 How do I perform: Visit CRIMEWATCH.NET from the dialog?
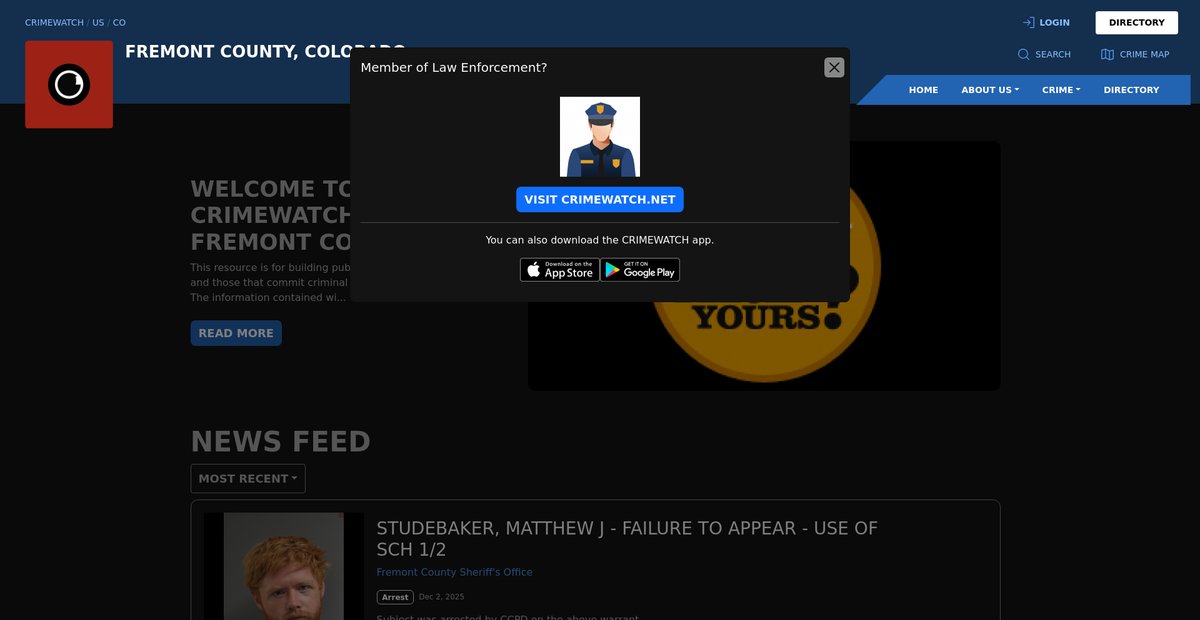600,199
